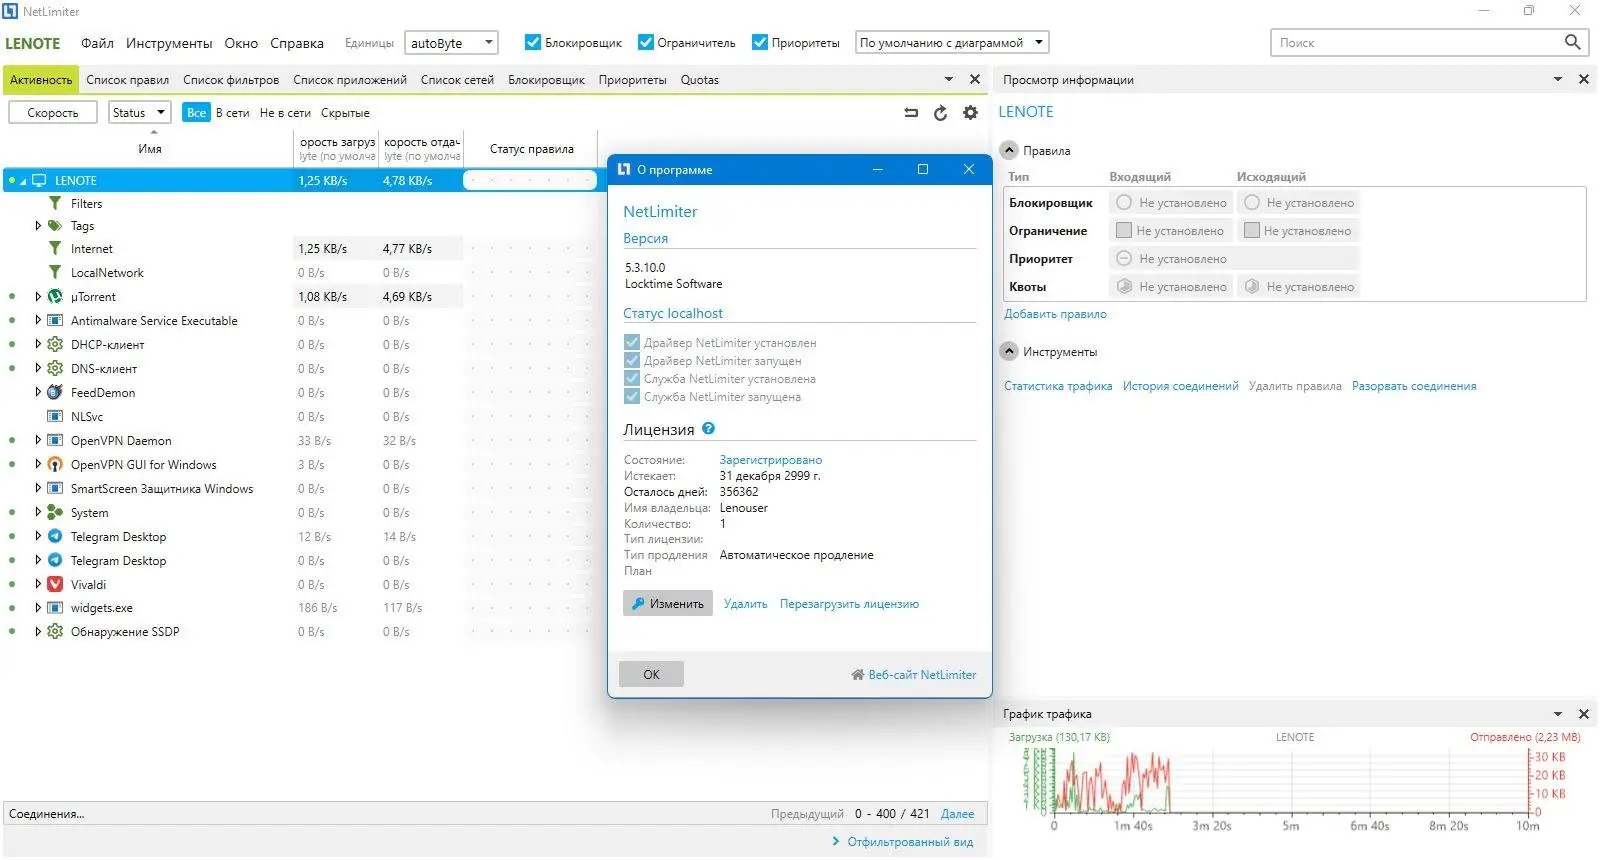The width and height of the screenshot is (1600, 860).
Task: Collapse the LENOTE root node
Action: [x=23, y=181]
